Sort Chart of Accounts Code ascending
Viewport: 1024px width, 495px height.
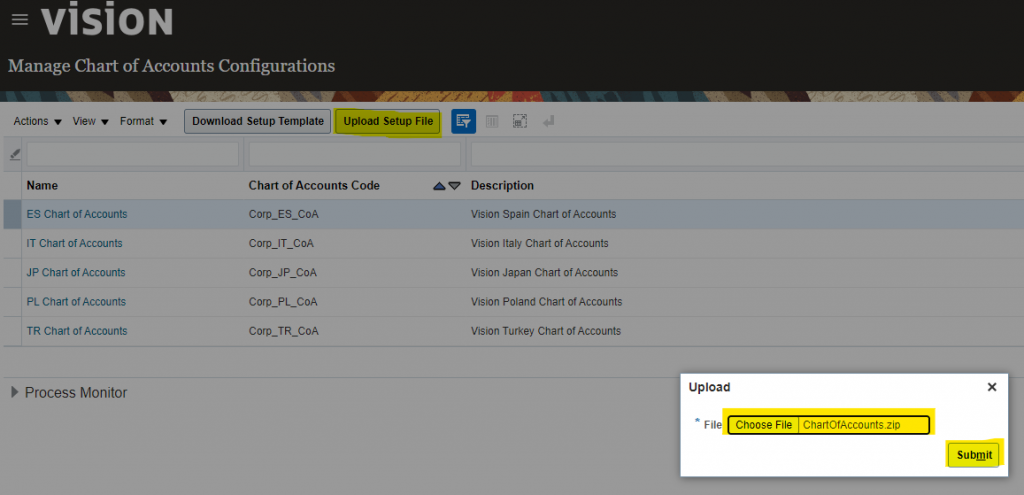(x=439, y=186)
